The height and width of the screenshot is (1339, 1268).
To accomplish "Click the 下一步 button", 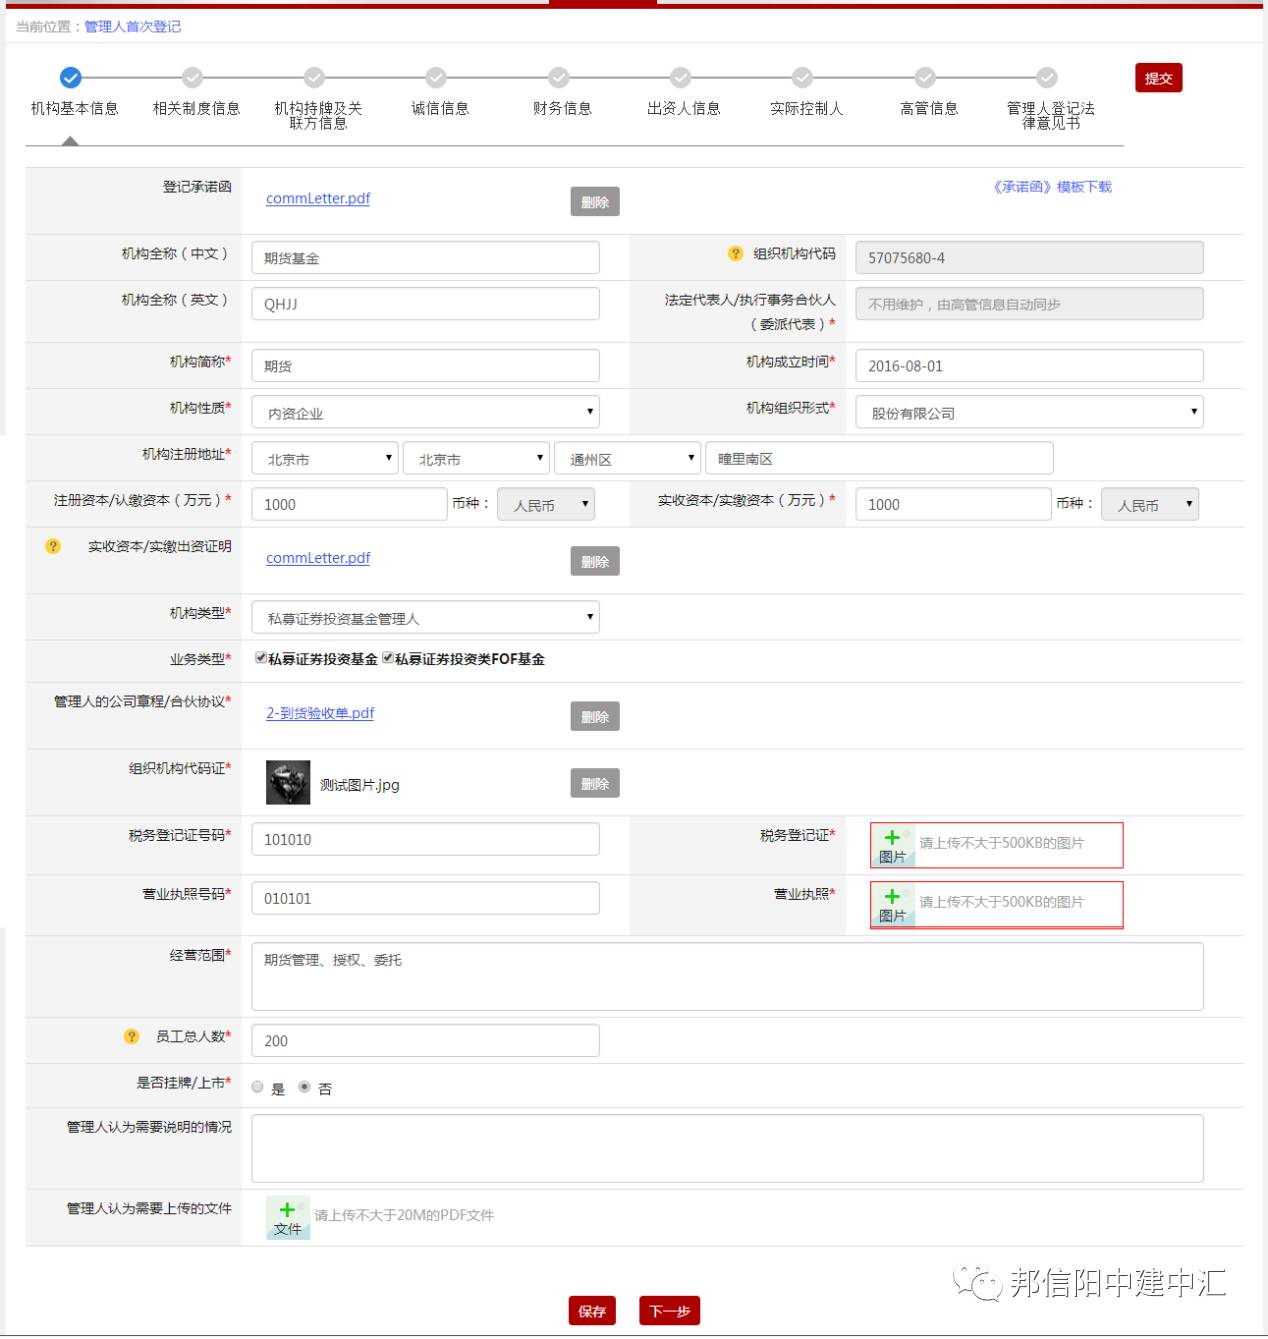I will pos(669,1311).
